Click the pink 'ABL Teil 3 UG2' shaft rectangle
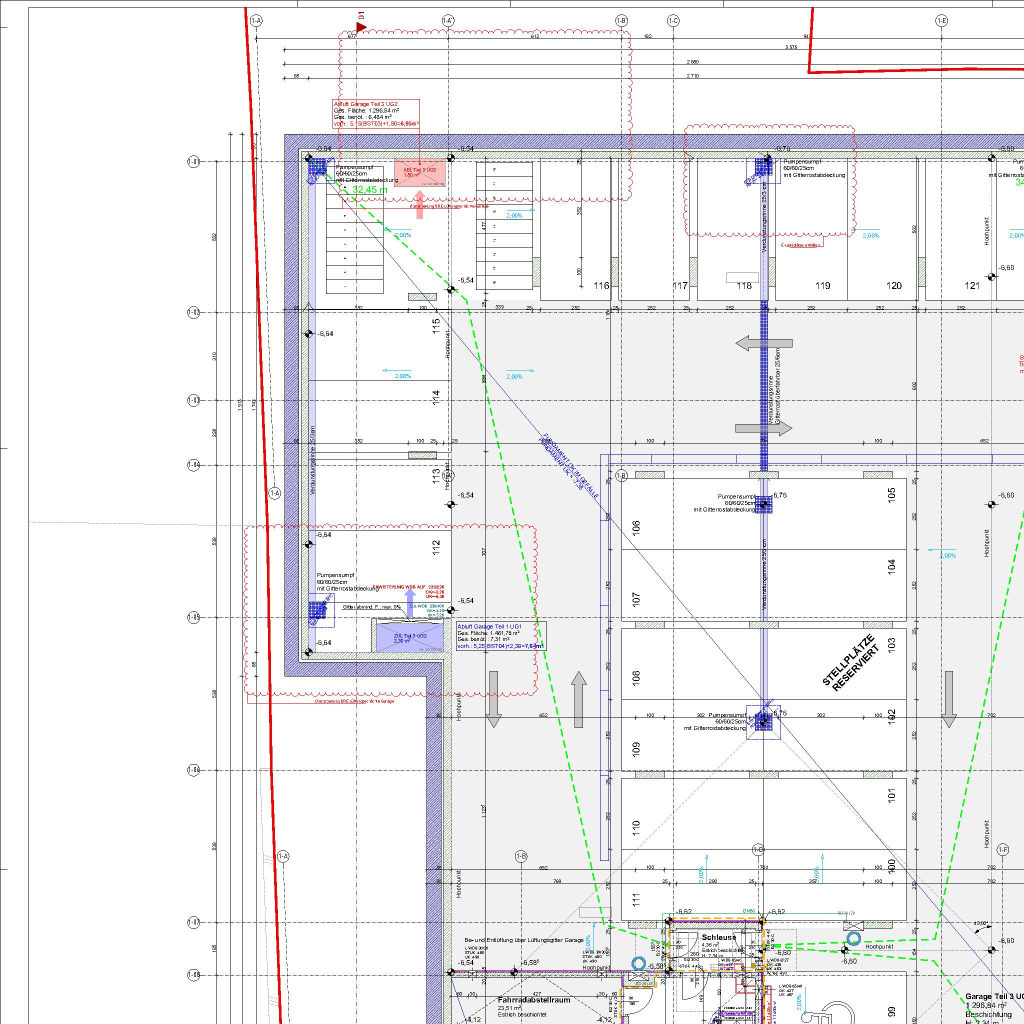Viewport: 1024px width, 1024px height. point(419,173)
